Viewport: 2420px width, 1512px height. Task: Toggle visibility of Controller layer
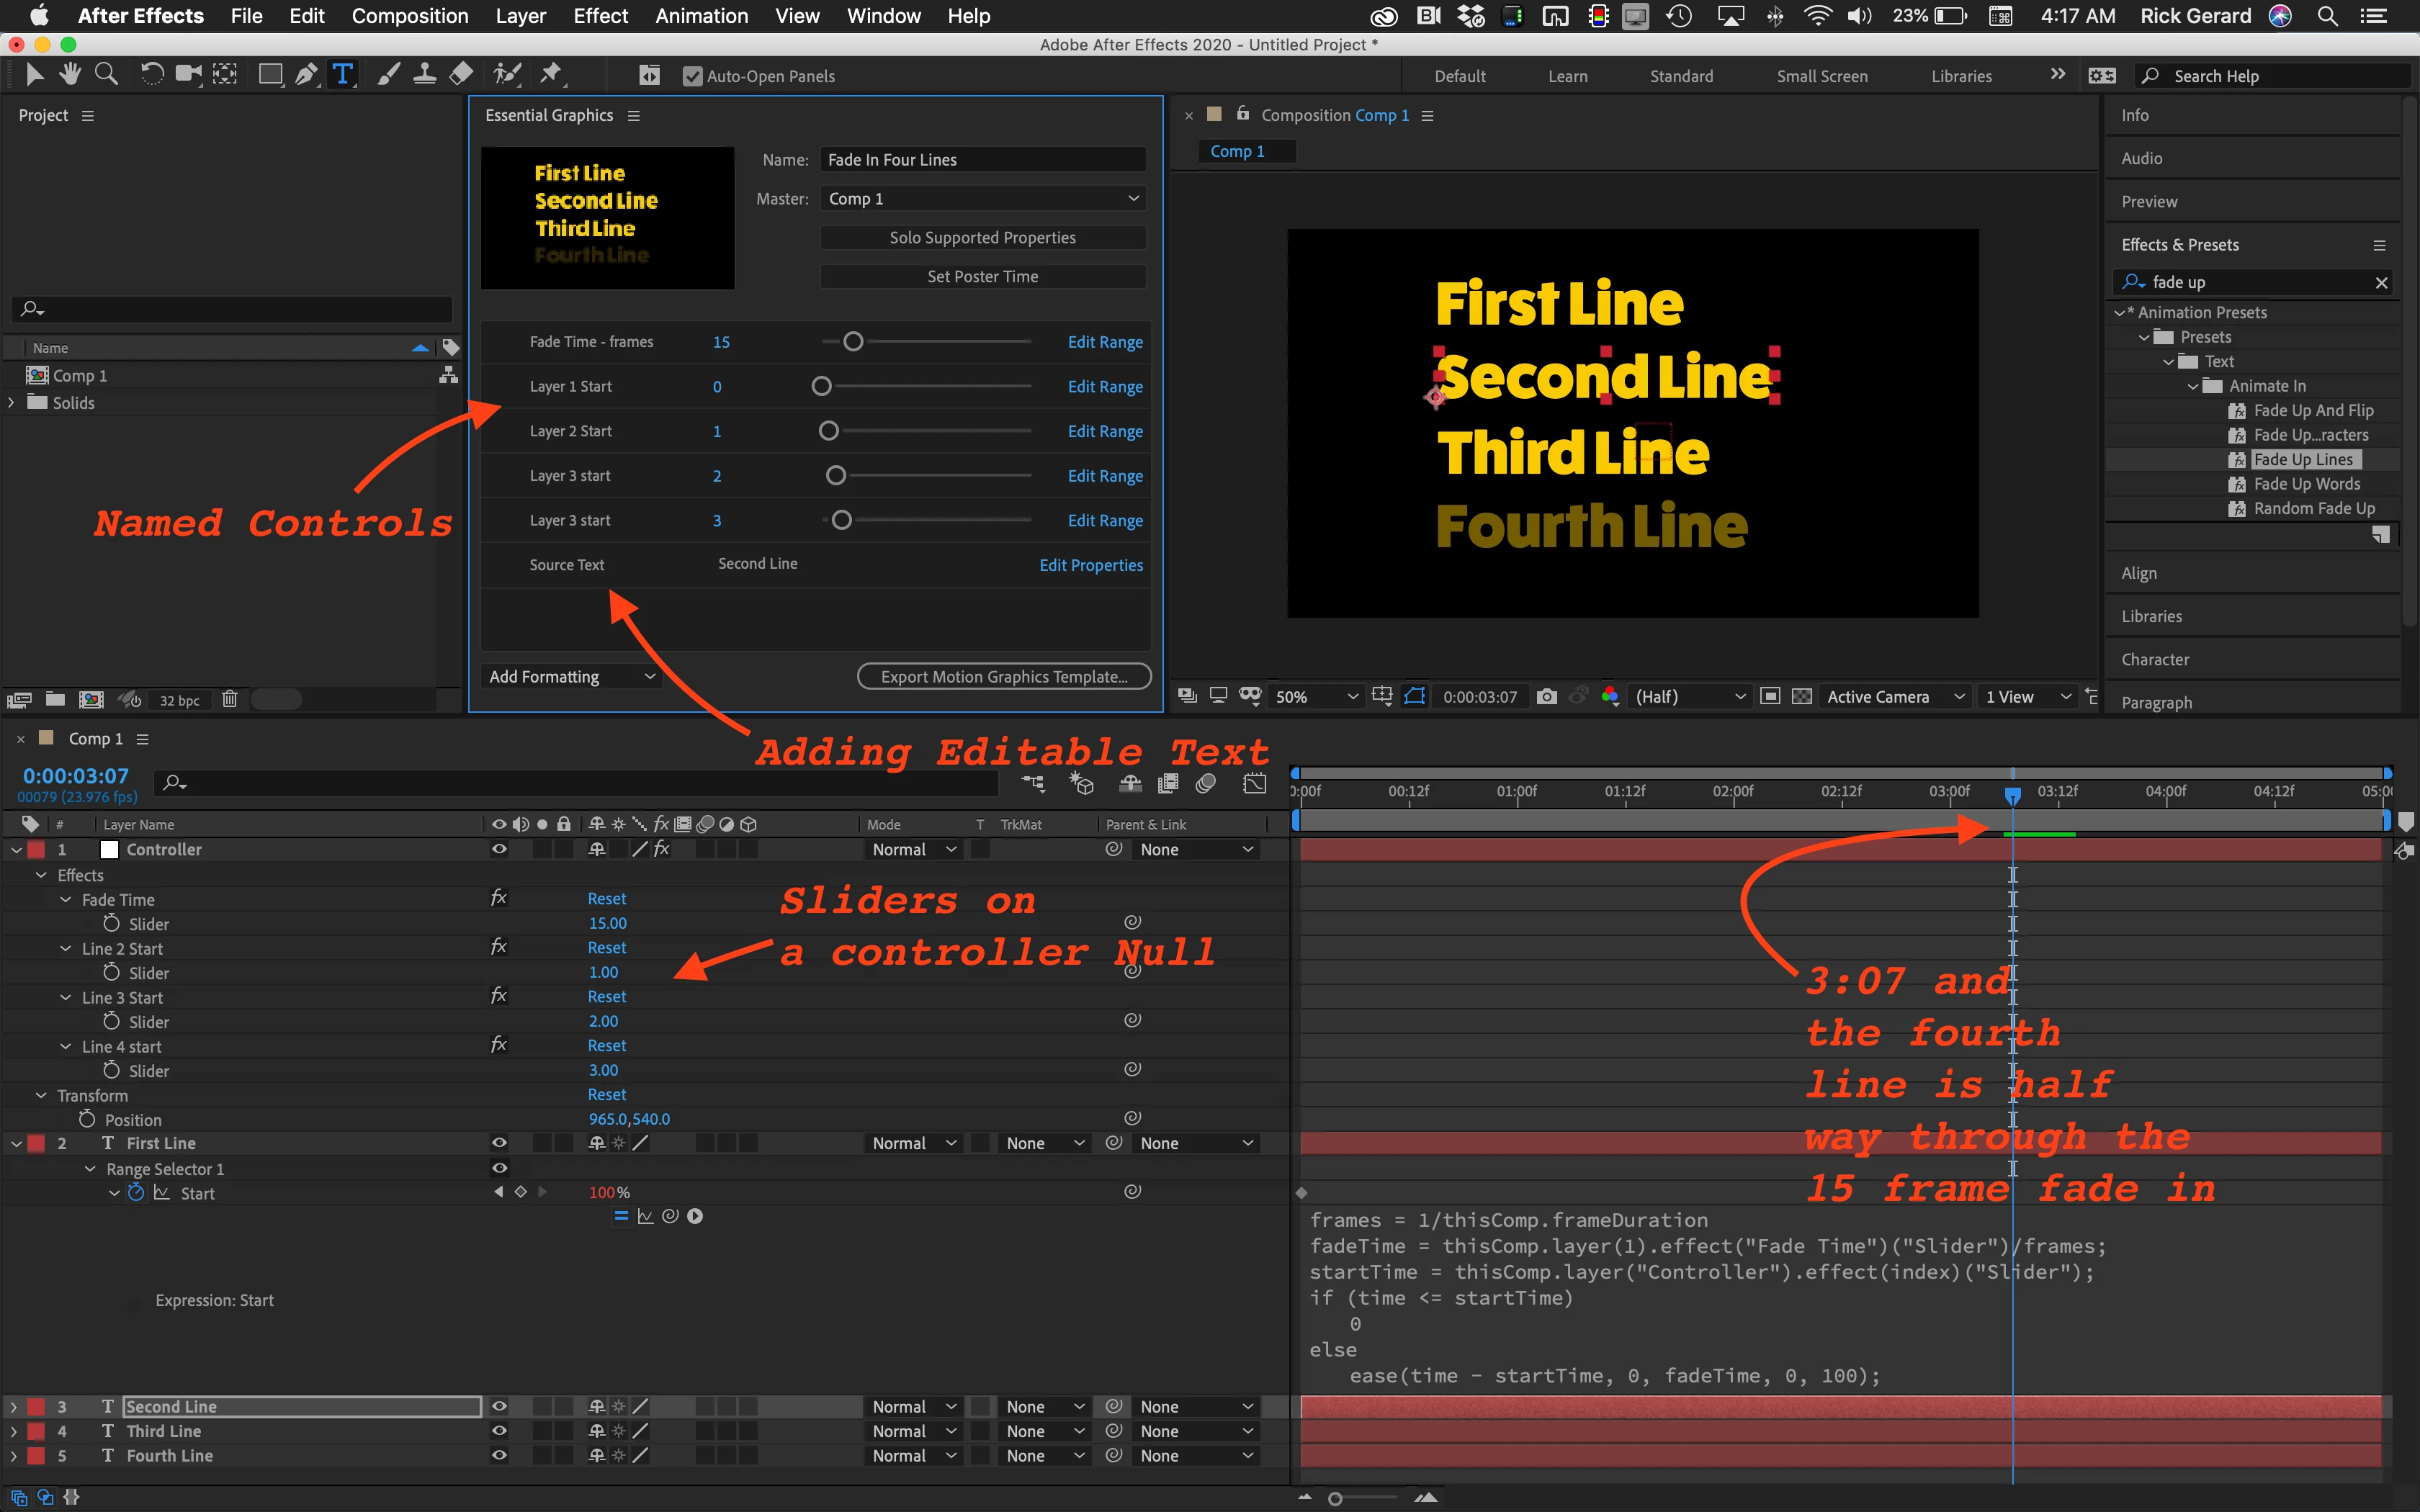point(499,849)
